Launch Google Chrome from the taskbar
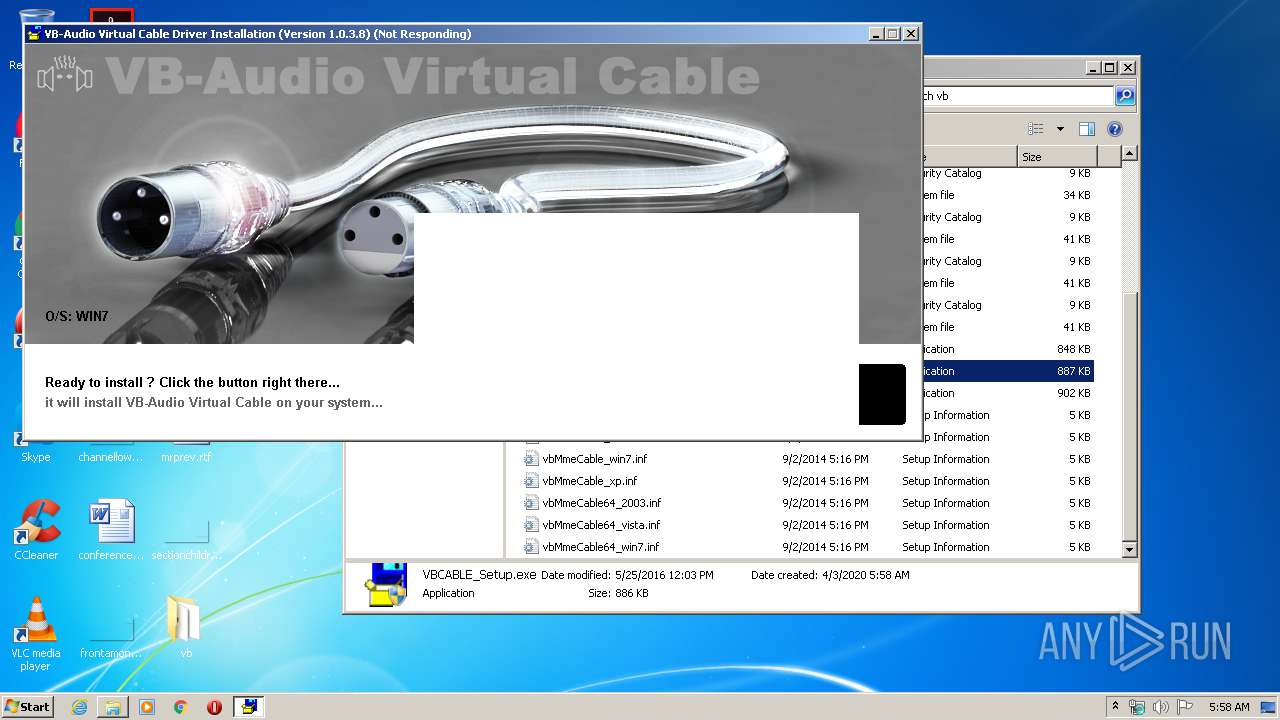Screen dimensions: 1280x720 (181, 707)
